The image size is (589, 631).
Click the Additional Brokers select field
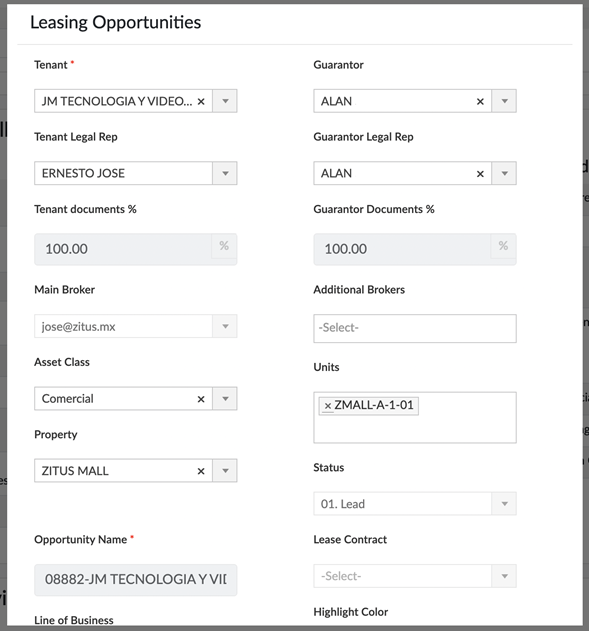415,328
